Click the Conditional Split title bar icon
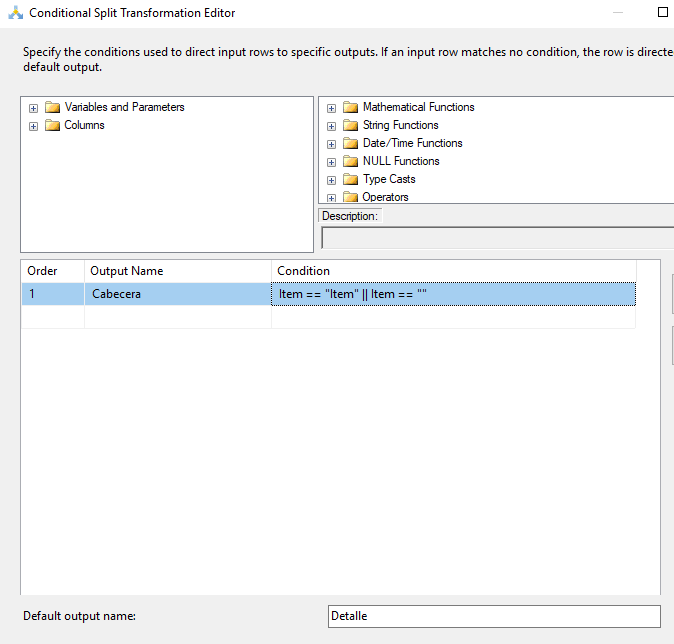The image size is (674, 644). [16, 13]
